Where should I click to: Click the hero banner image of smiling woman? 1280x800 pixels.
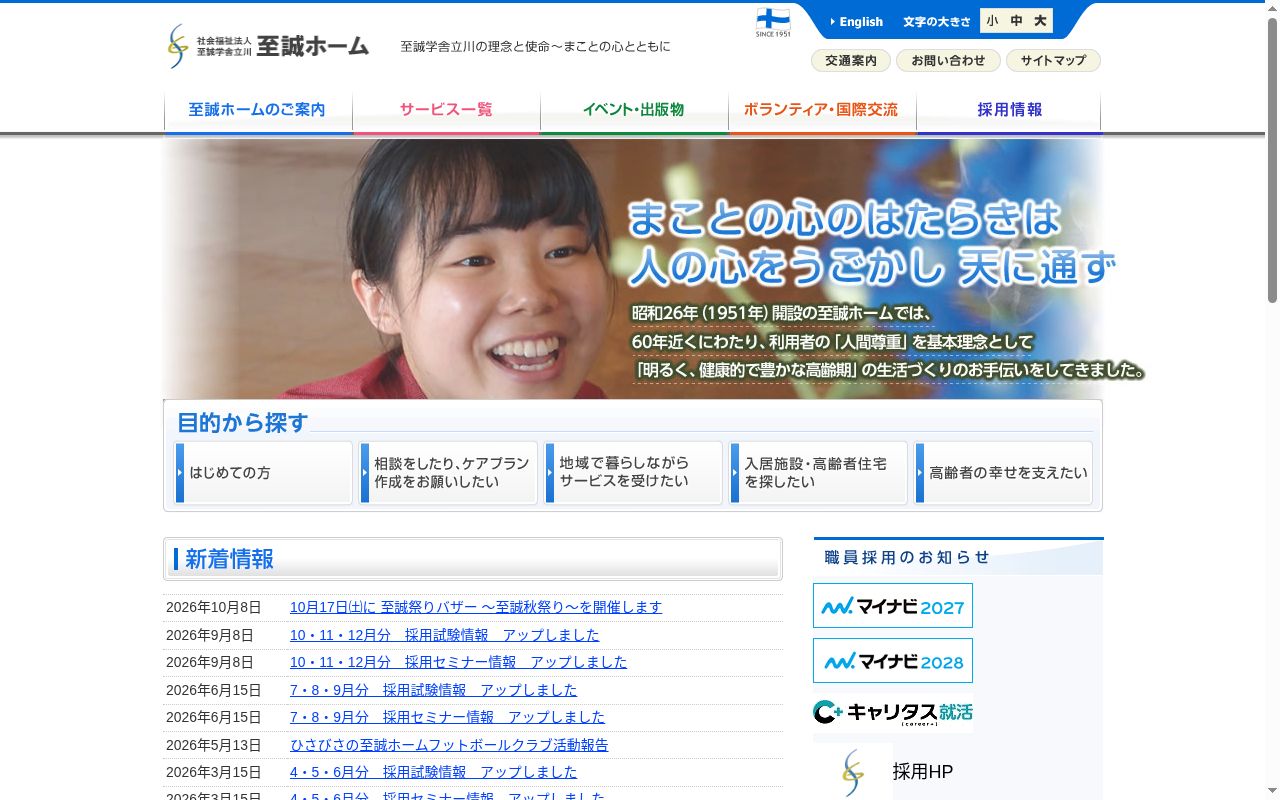click(x=632, y=268)
